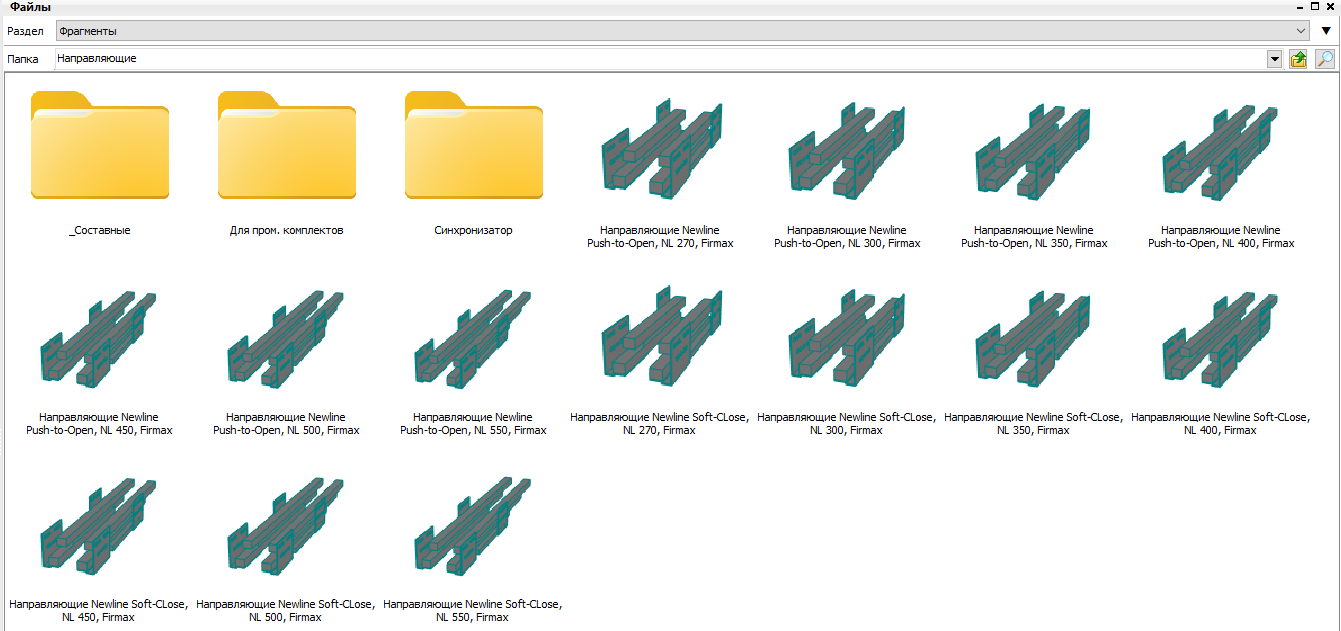
Task: Go up one folder level
Action: pyautogui.click(x=1298, y=59)
